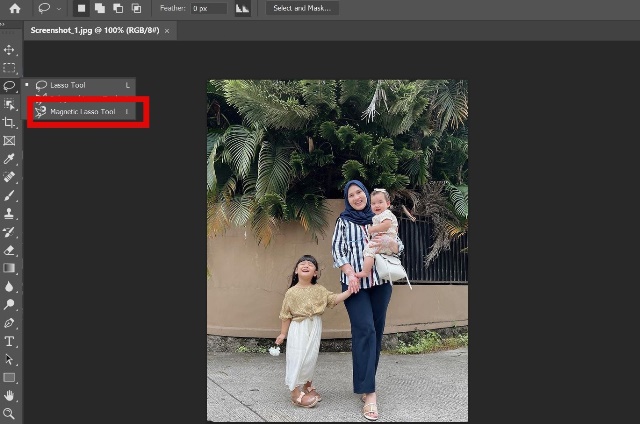Choose Lasso Tool from flyout menu
The image size is (640, 424).
79,85
